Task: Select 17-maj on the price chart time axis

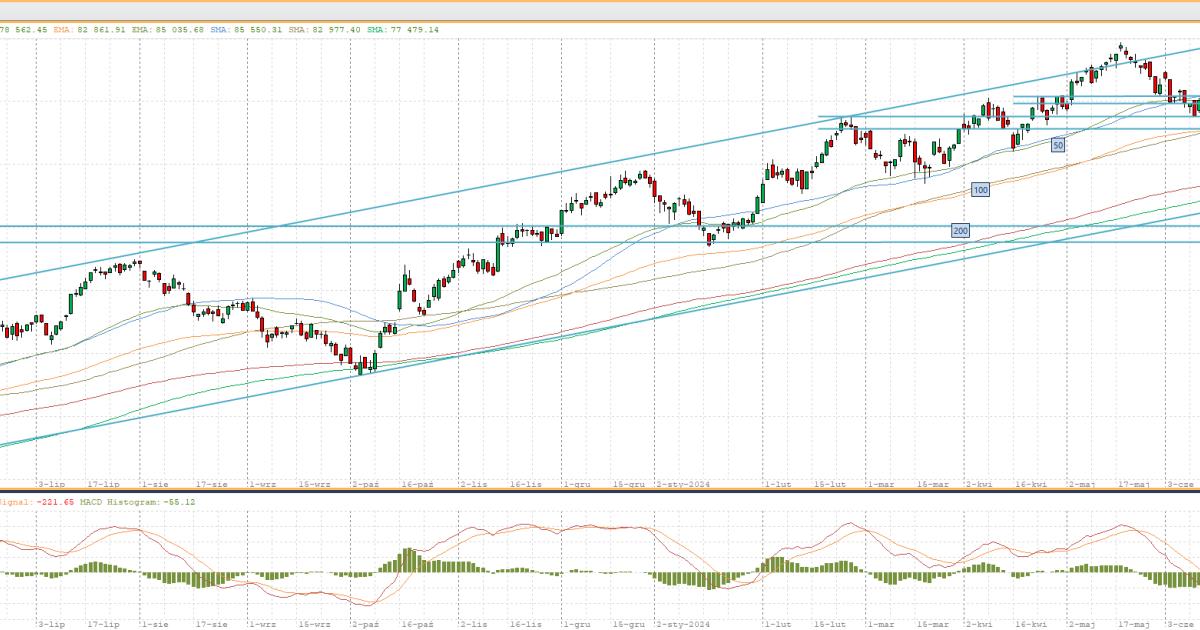Action: point(1133,484)
